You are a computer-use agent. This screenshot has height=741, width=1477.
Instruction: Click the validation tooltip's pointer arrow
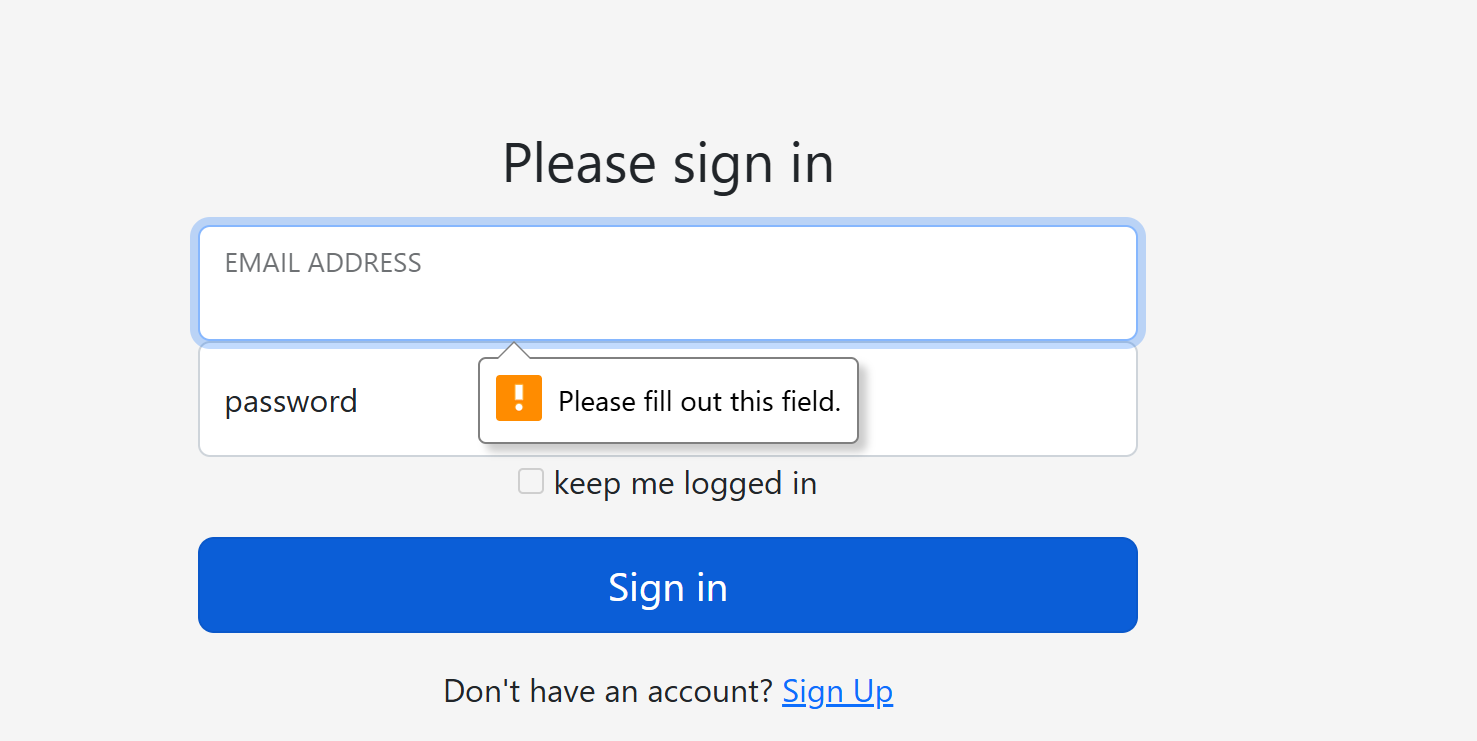(513, 350)
